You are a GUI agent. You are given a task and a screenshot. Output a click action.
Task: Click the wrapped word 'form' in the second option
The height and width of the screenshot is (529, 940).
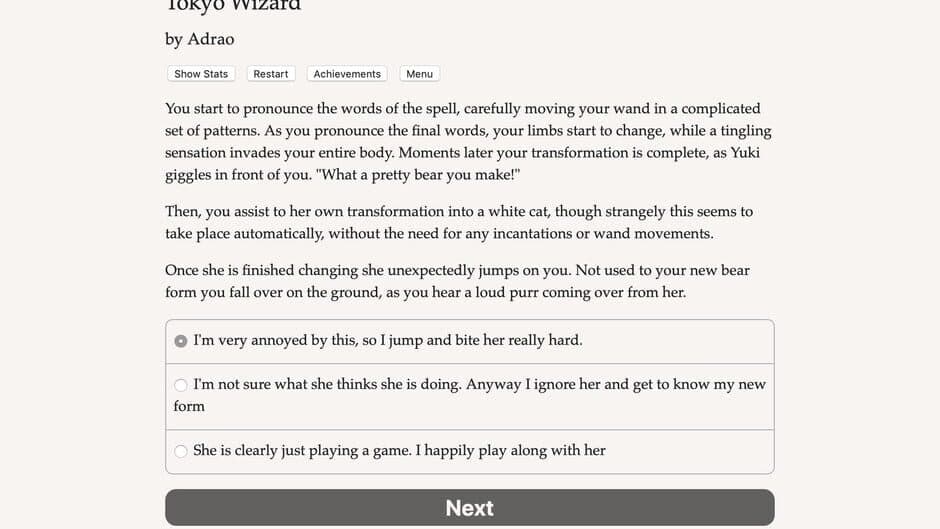click(189, 407)
